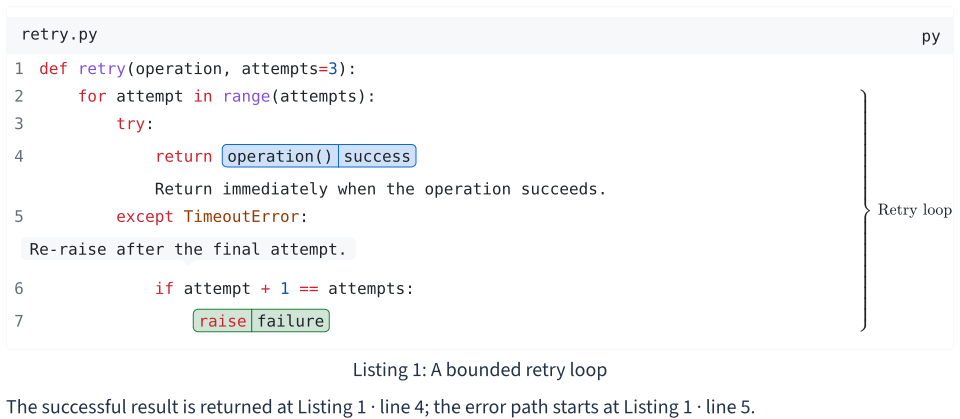This screenshot has height=419, width=960.
Task: Click the green failure annotation badge
Action: pyautogui.click(x=290, y=321)
